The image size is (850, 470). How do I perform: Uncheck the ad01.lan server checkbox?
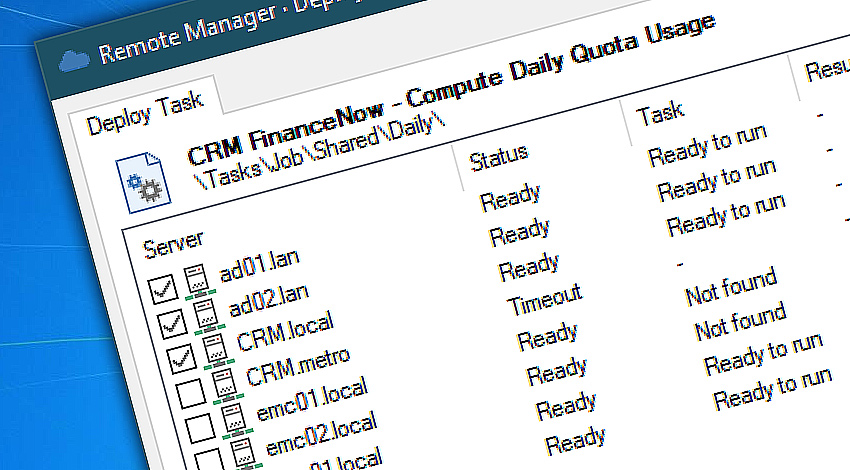(x=163, y=288)
